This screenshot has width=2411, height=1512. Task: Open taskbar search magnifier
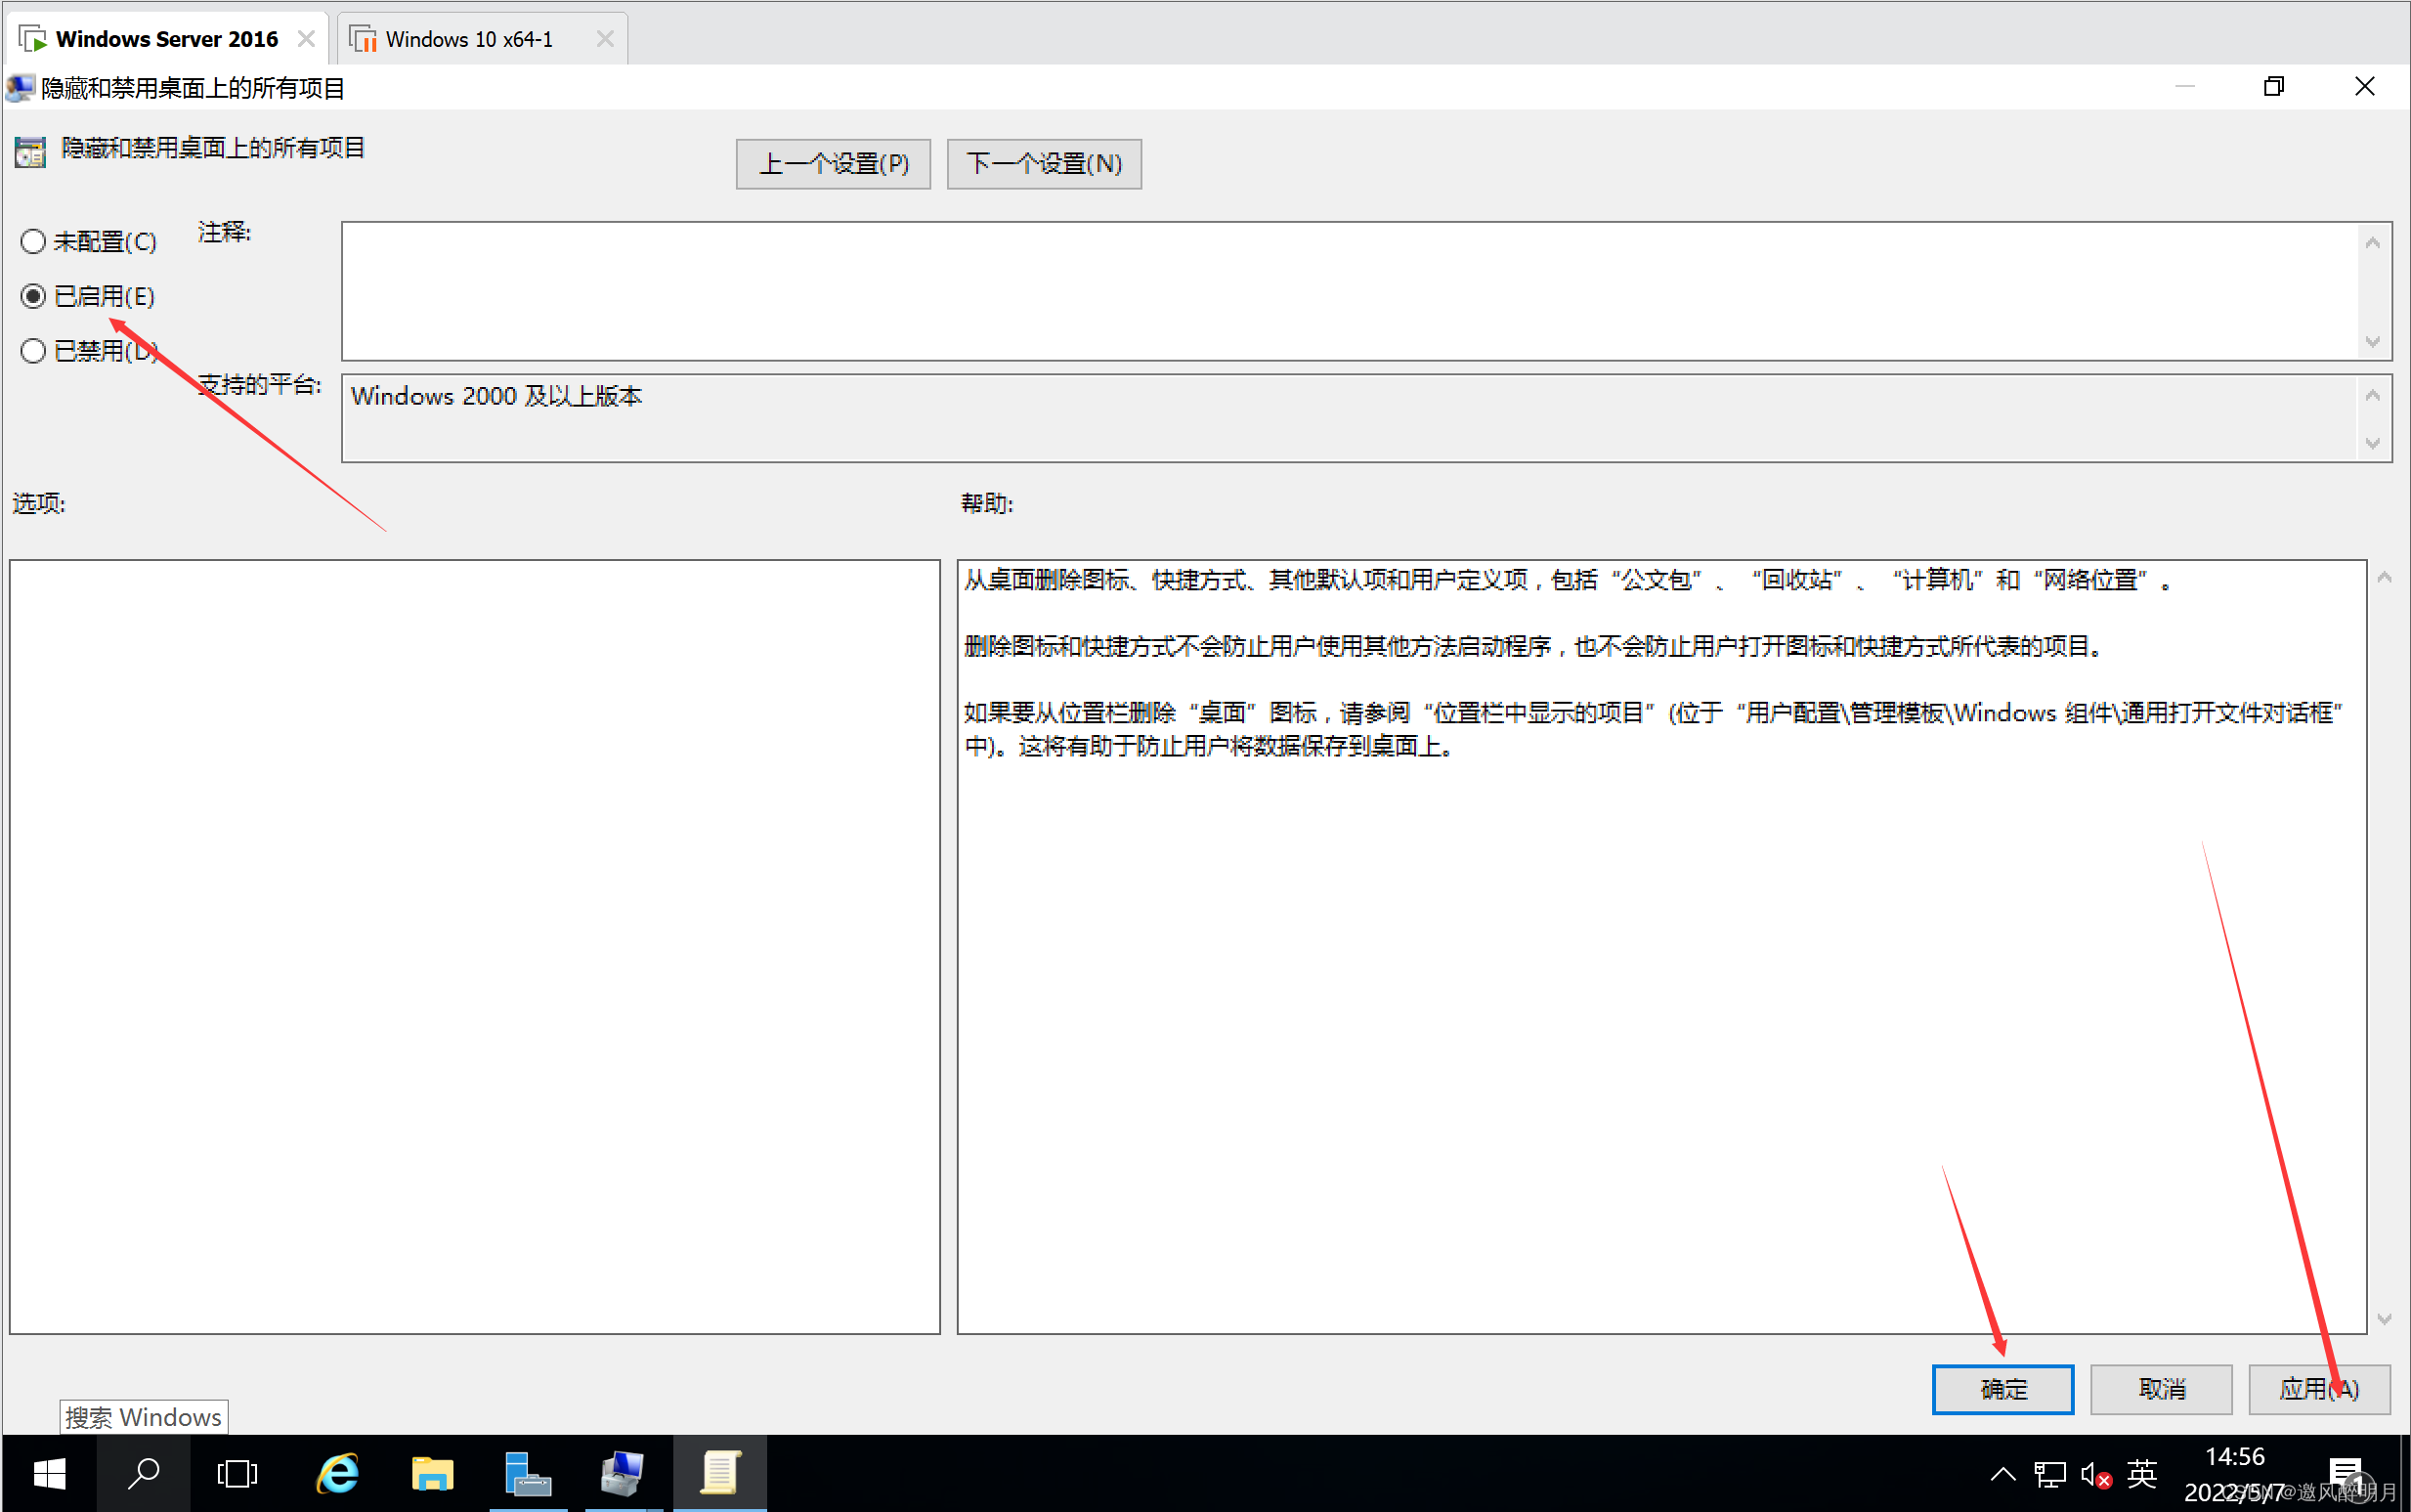tap(144, 1474)
